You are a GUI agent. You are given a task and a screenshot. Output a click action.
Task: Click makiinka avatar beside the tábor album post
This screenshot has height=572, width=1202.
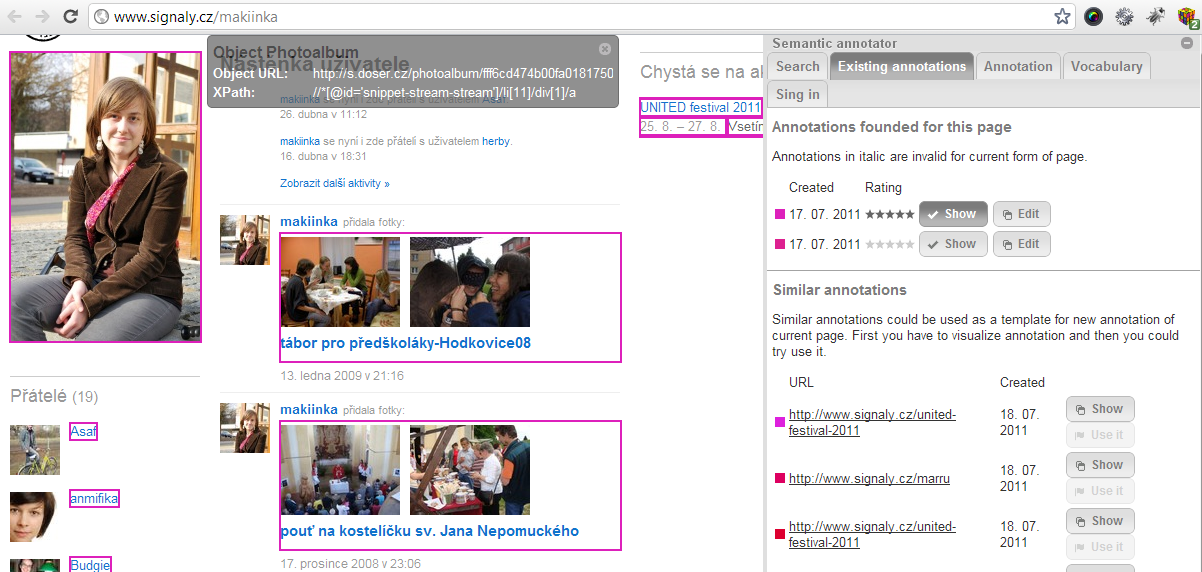pyautogui.click(x=245, y=240)
